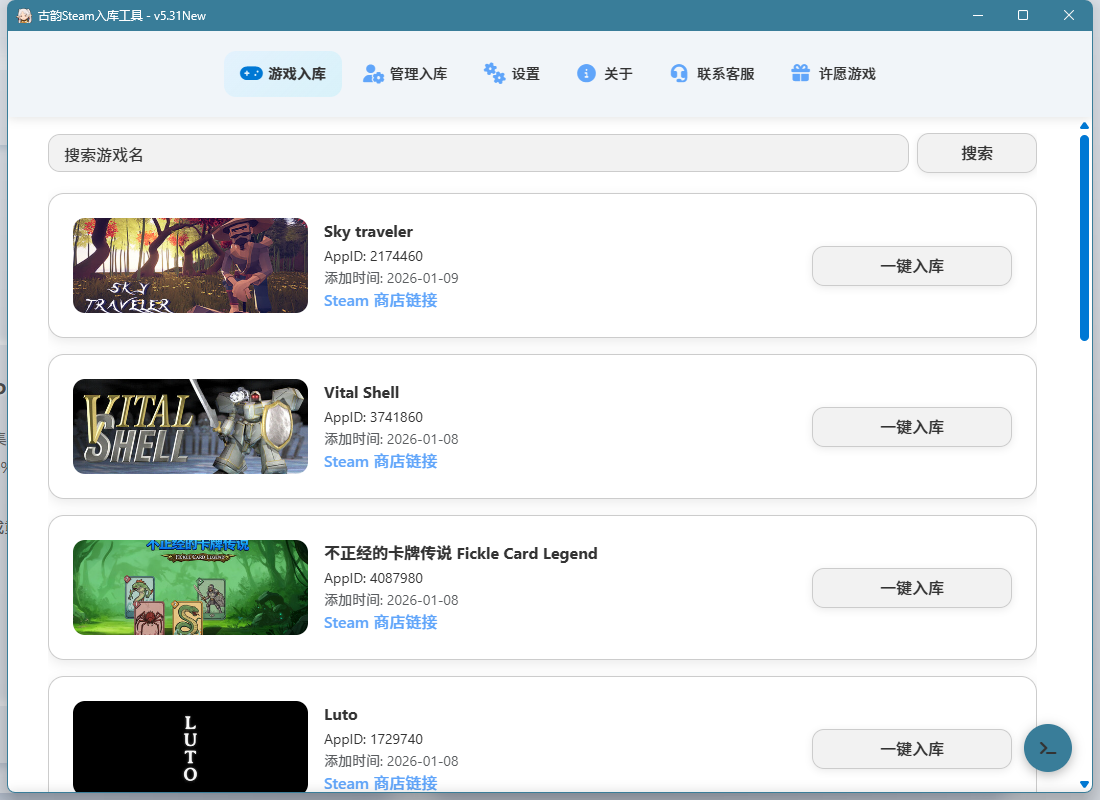The image size is (1100, 800).
Task: Click the 关于 info icon
Action: pyautogui.click(x=585, y=73)
